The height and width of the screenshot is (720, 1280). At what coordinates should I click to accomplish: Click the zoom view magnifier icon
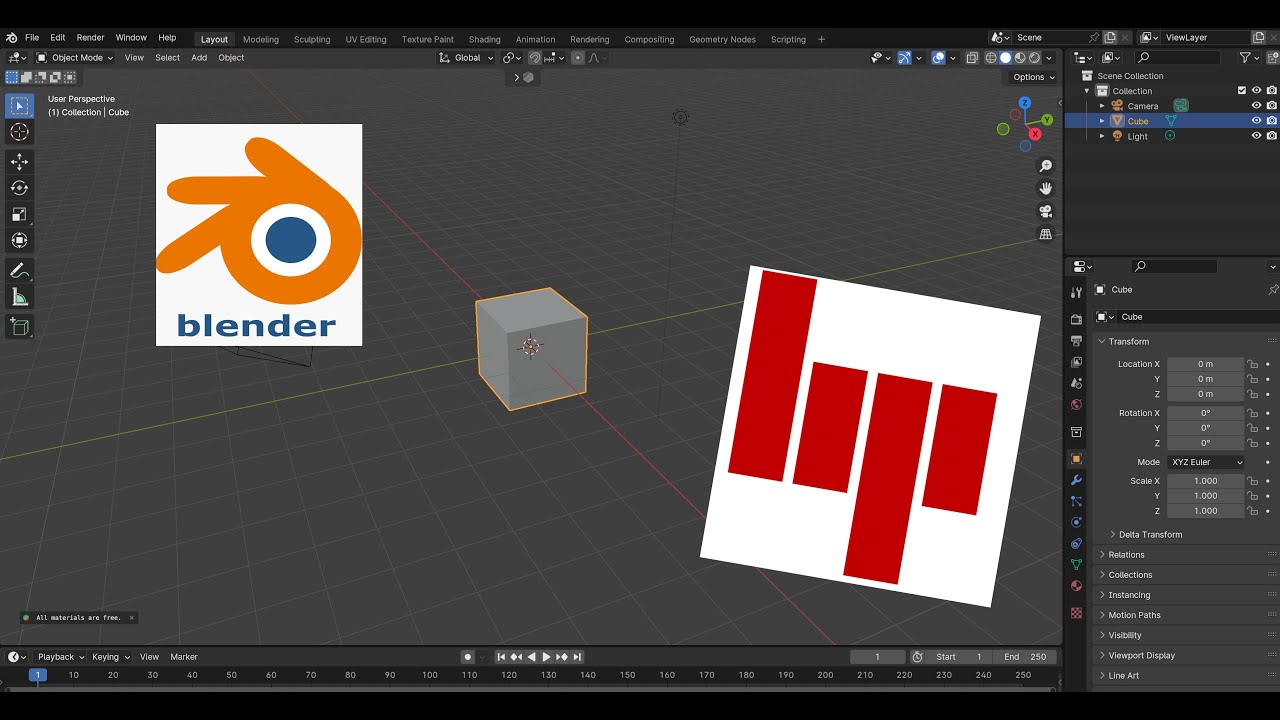1046,166
